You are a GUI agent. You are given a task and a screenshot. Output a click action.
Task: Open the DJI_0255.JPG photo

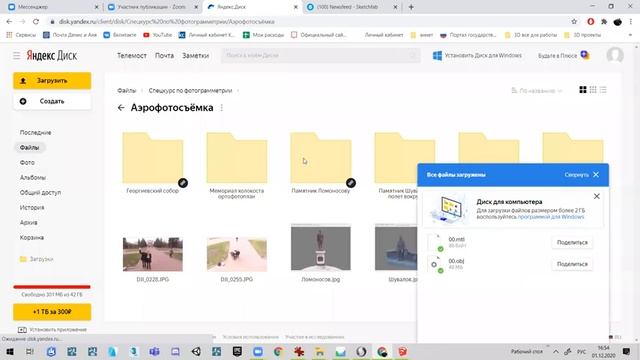(x=237, y=254)
